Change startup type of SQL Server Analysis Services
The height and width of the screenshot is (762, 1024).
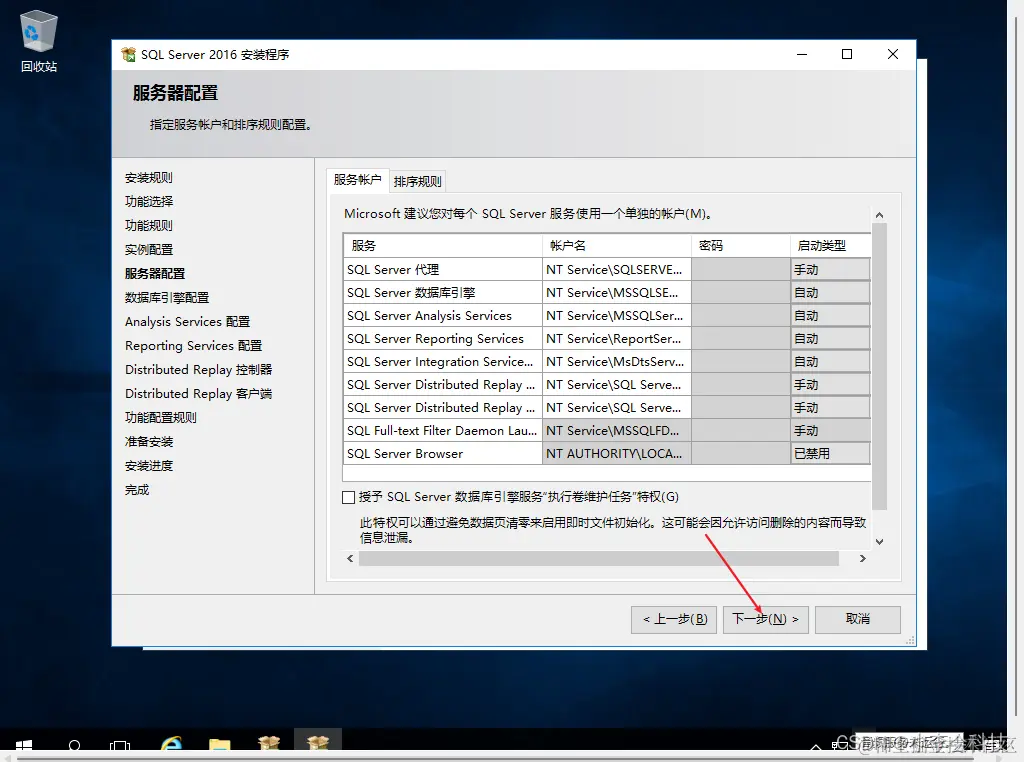pyautogui.click(x=830, y=315)
